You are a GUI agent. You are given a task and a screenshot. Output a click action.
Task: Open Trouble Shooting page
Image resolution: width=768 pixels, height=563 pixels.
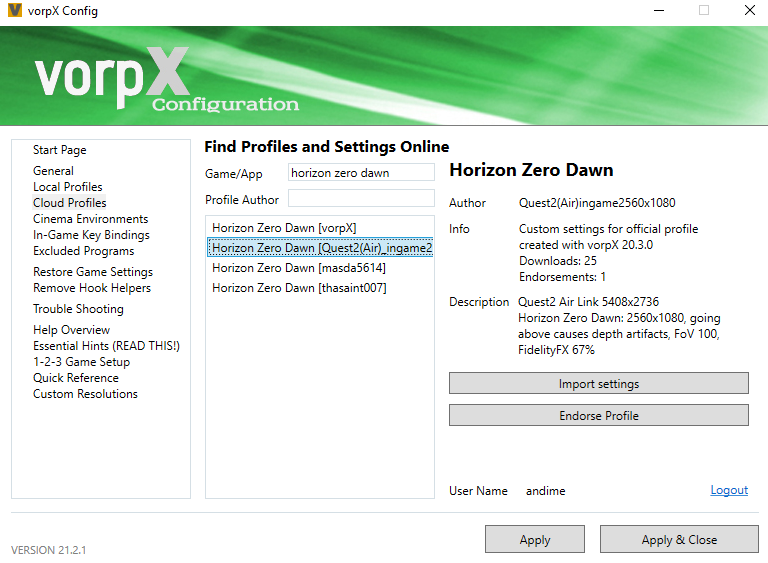pos(78,309)
